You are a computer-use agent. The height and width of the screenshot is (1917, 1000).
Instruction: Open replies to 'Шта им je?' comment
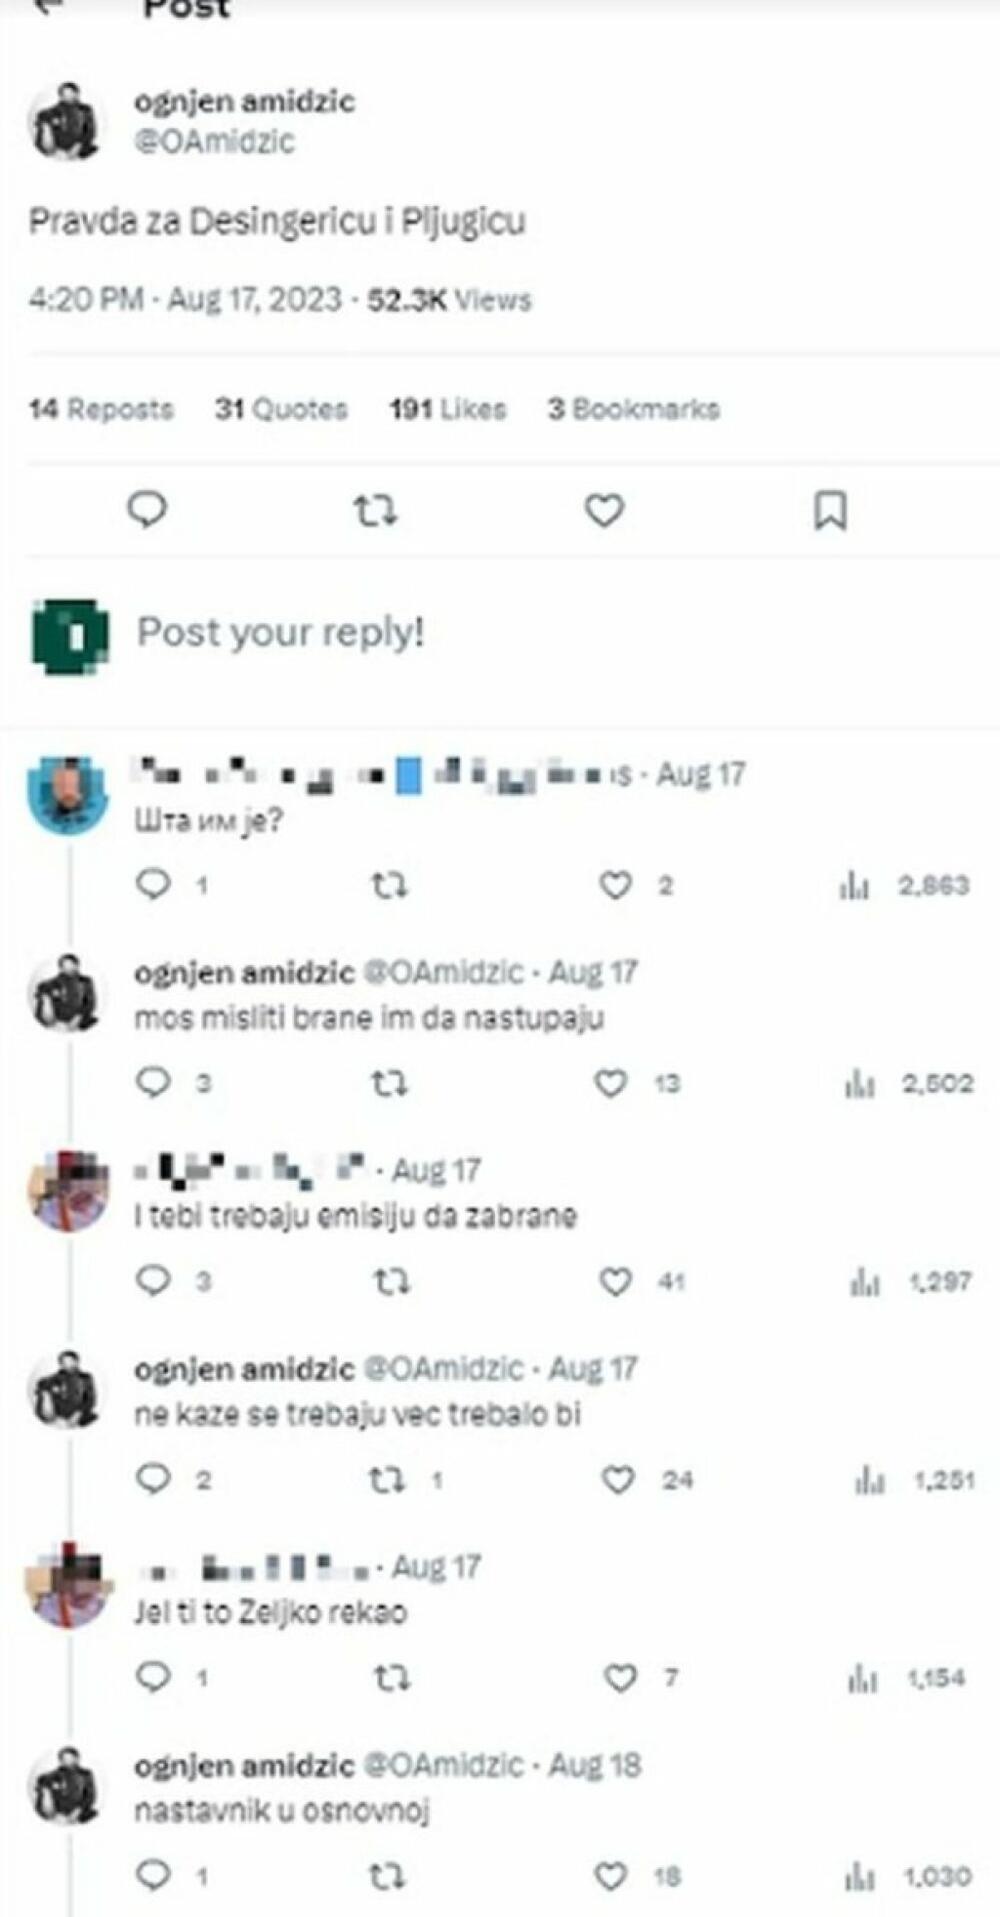[x=153, y=883]
